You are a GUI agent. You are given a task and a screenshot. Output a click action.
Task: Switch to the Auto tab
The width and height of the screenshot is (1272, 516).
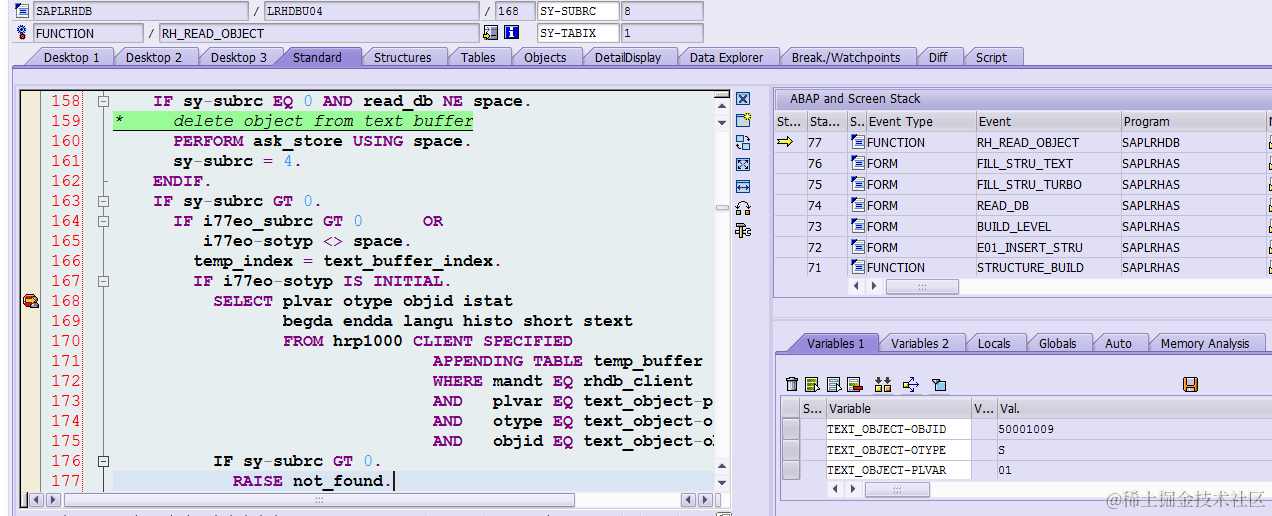tap(1118, 343)
